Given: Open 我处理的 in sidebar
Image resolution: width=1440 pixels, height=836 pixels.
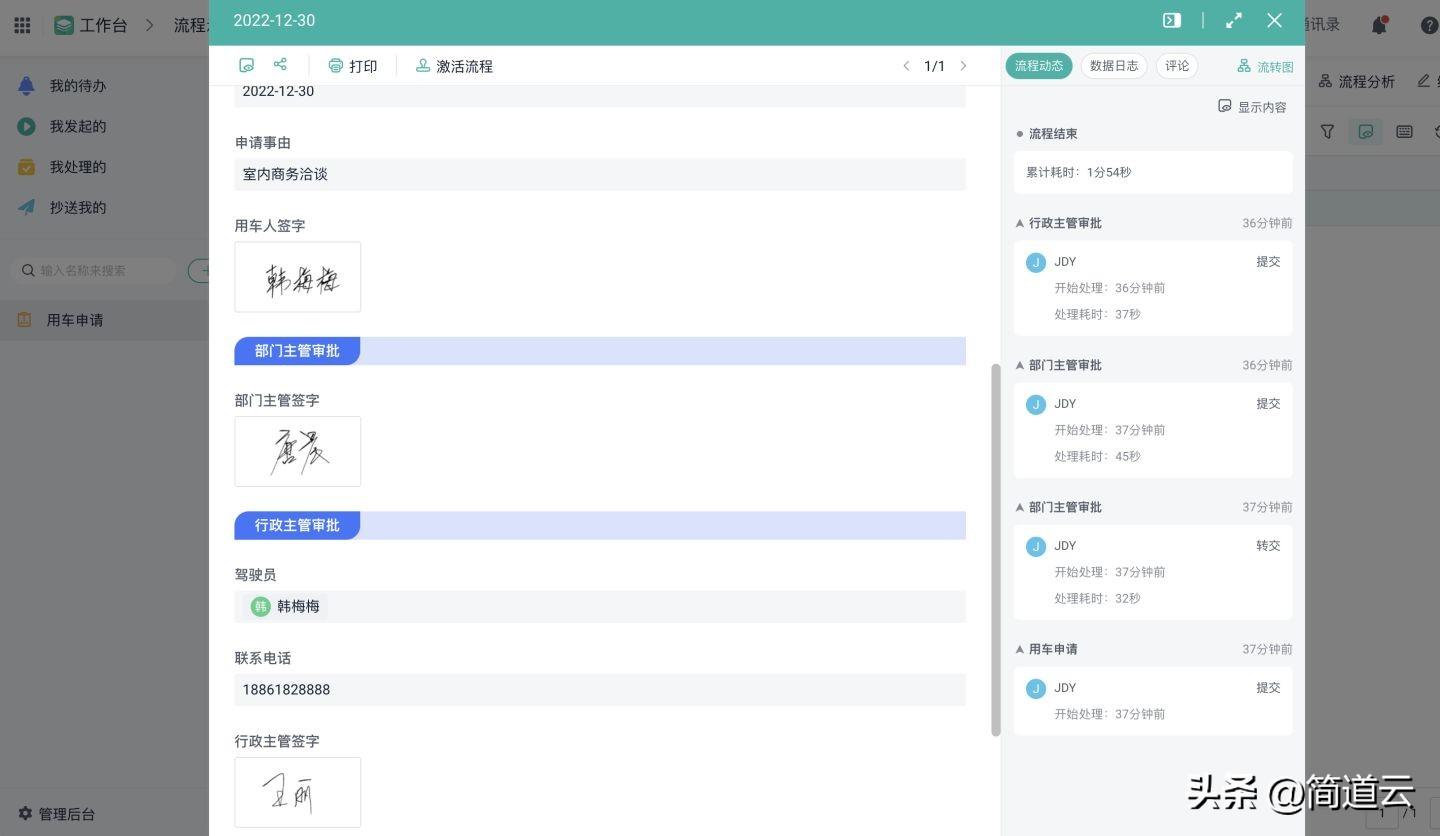Looking at the screenshot, I should (78, 167).
